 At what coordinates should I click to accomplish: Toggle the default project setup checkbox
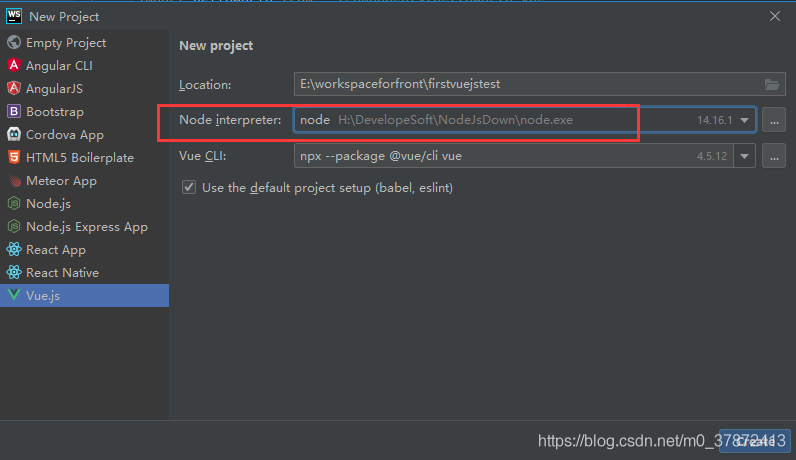[x=189, y=187]
